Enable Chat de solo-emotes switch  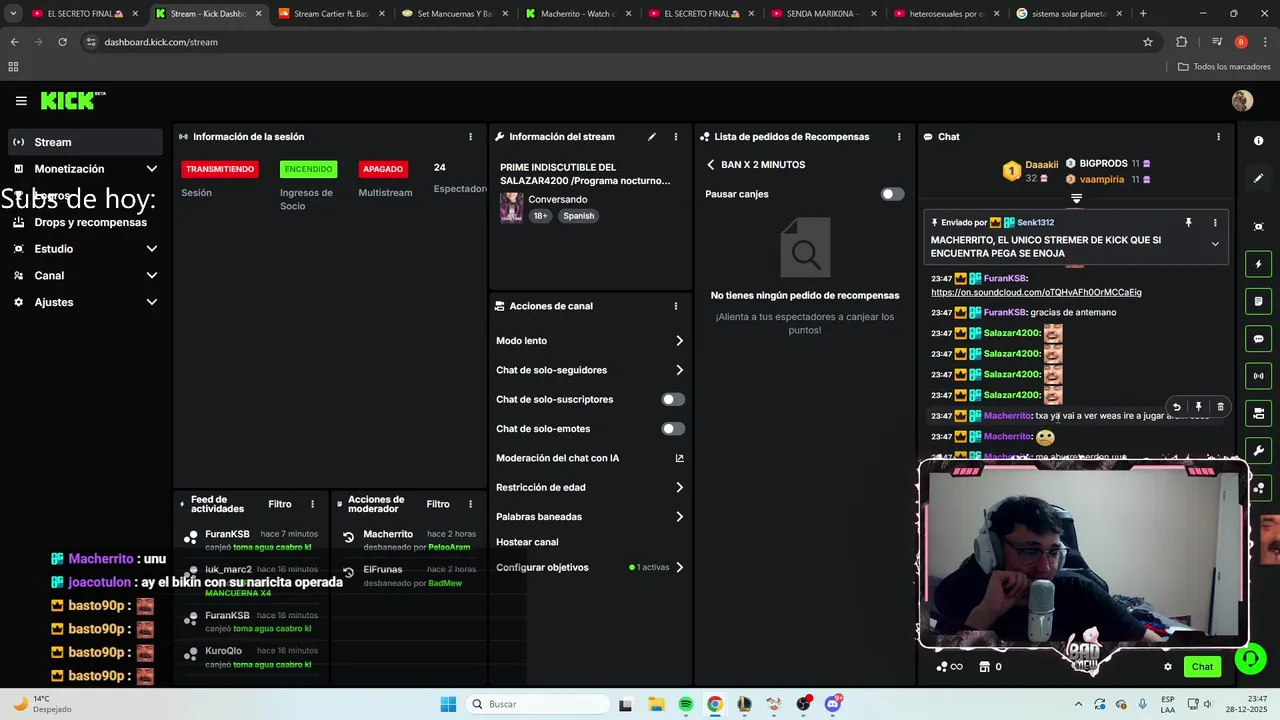coord(673,429)
